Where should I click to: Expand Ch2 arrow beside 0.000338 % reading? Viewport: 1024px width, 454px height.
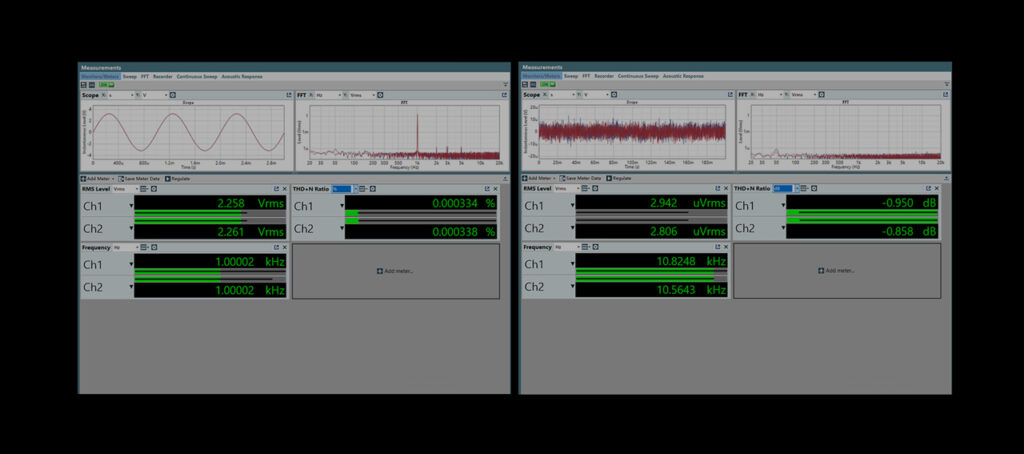[342, 229]
